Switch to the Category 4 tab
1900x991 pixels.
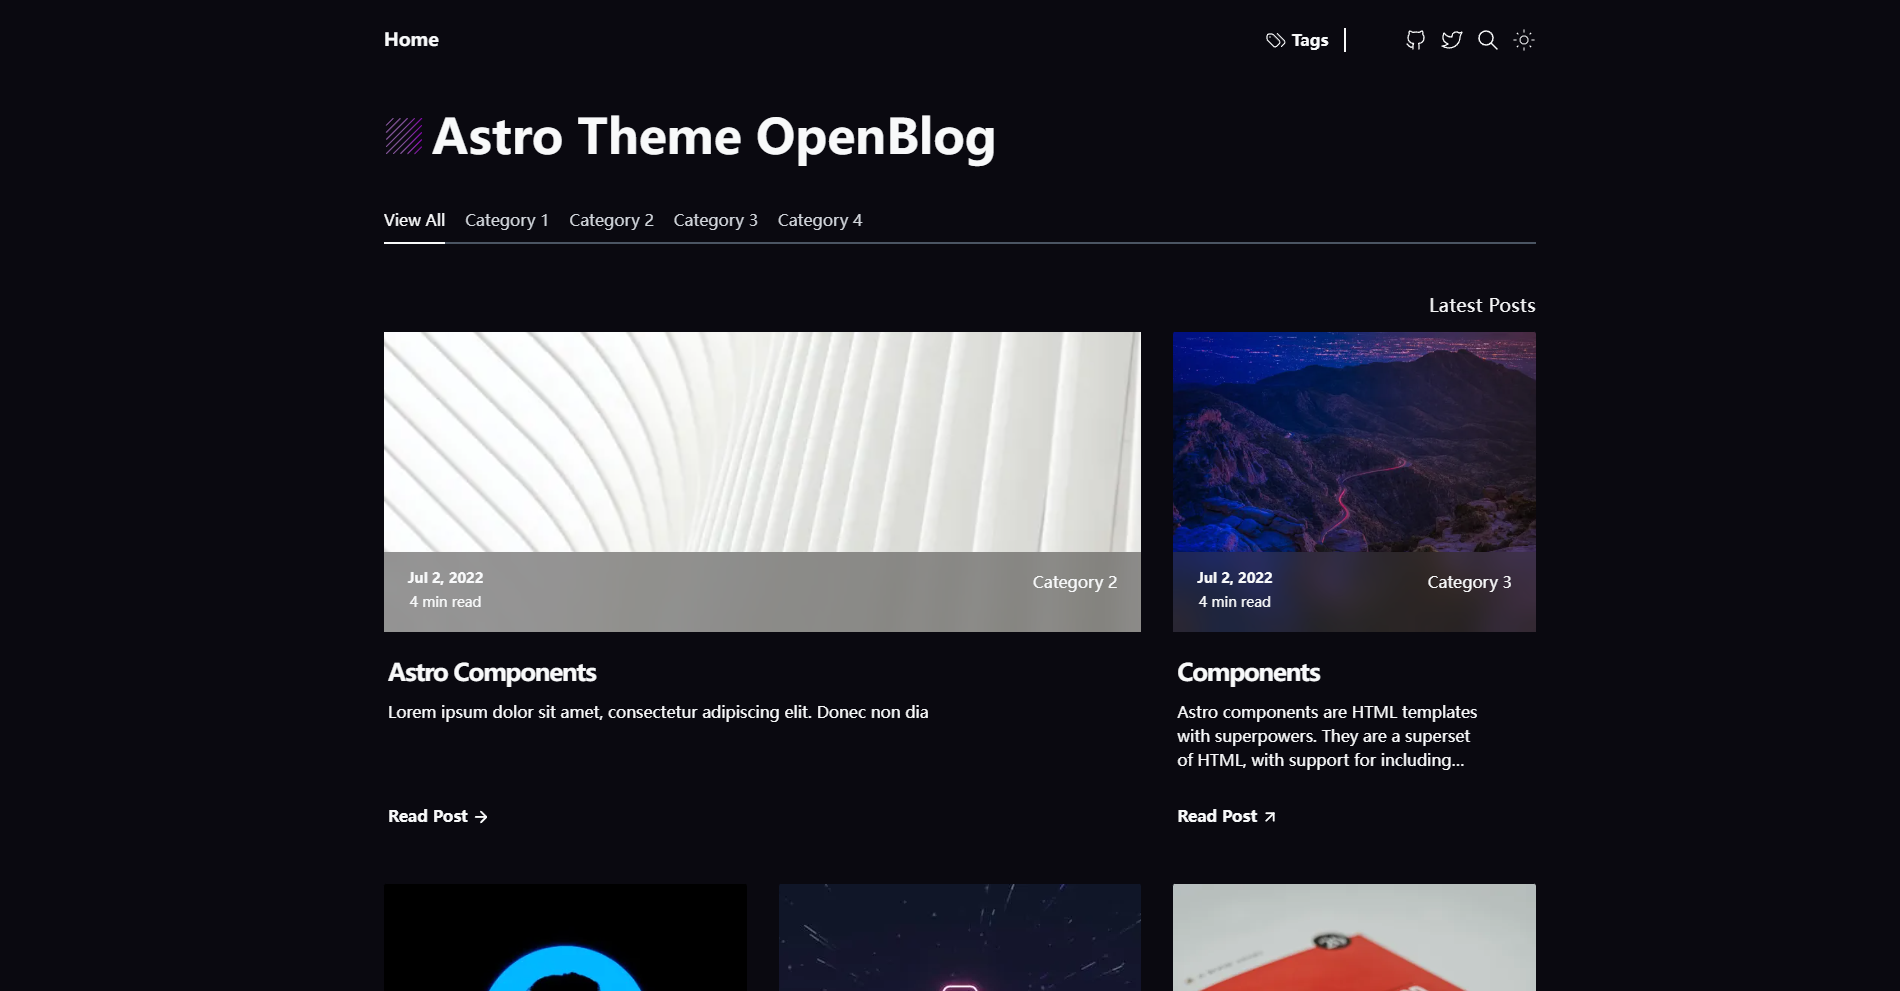(820, 220)
